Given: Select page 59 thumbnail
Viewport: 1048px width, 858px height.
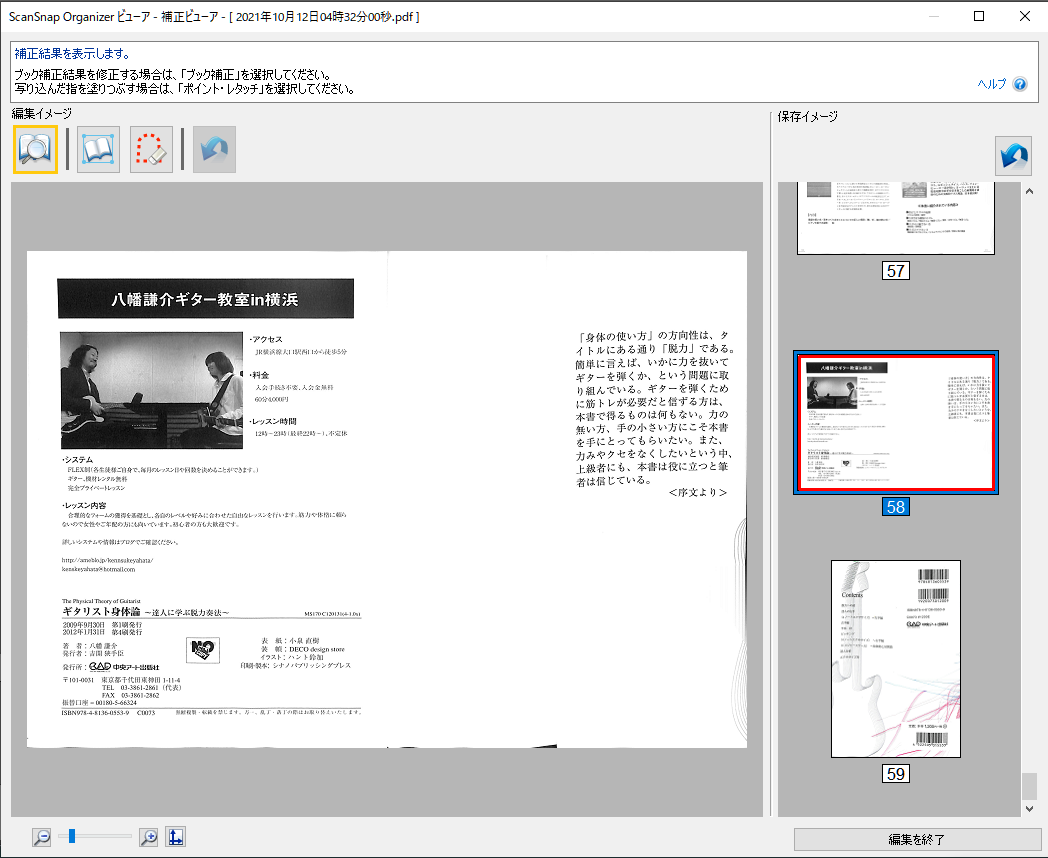Looking at the screenshot, I should (x=896, y=659).
